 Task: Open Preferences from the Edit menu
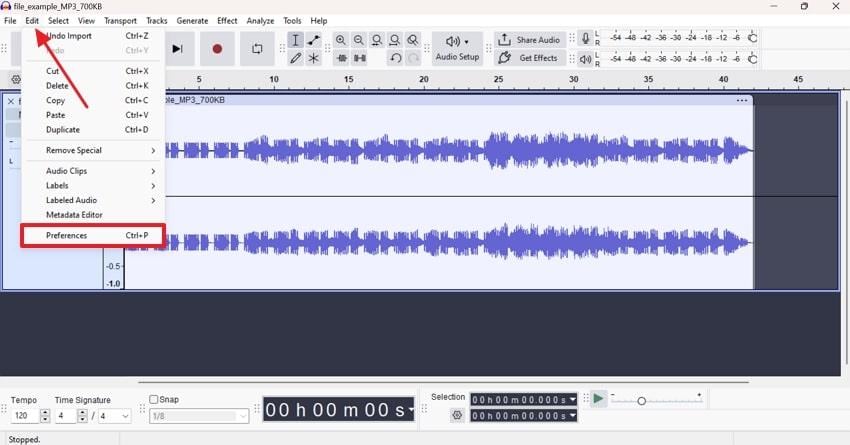pyautogui.click(x=93, y=235)
